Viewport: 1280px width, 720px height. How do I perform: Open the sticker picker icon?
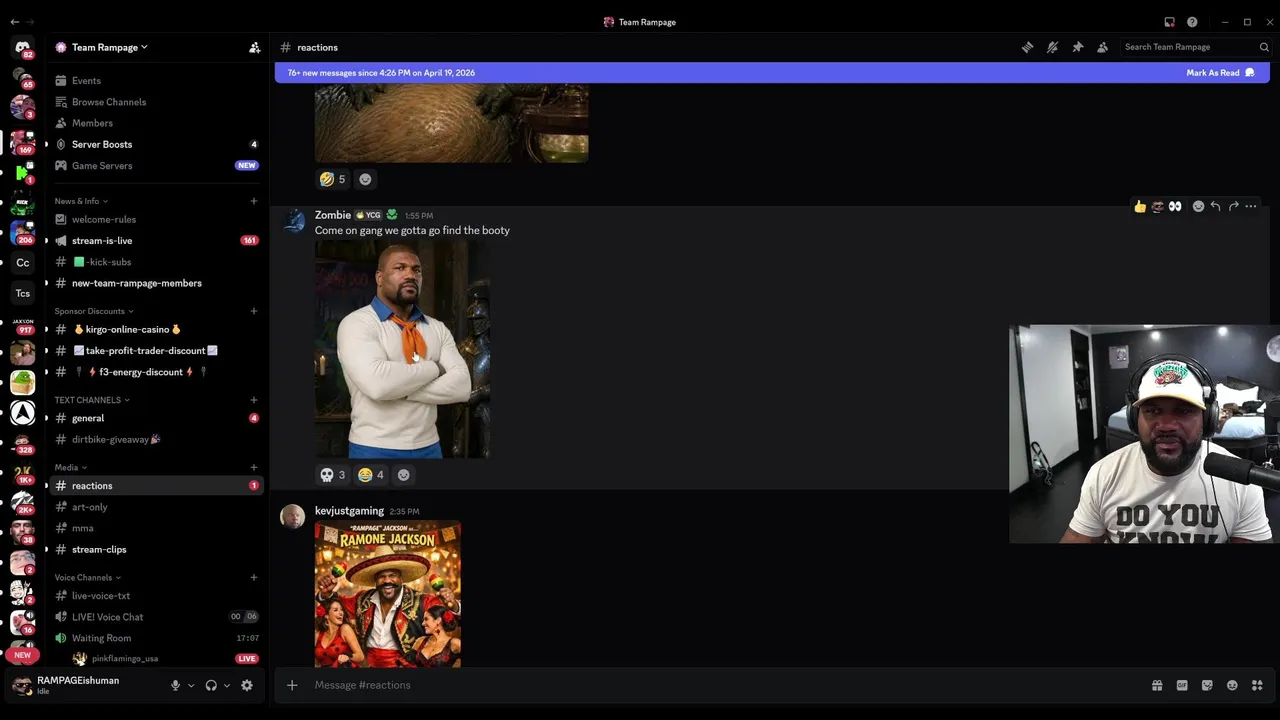(x=1207, y=685)
